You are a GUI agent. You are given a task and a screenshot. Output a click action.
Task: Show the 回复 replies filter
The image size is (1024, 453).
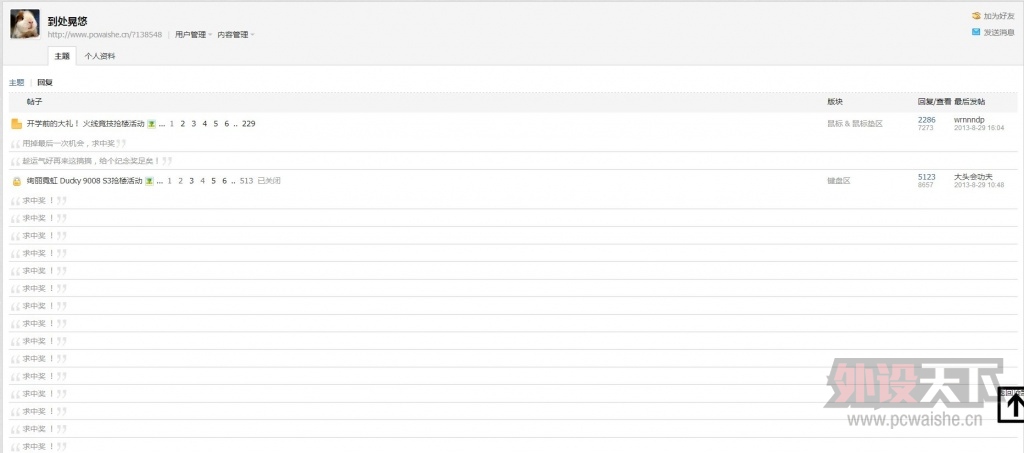45,82
